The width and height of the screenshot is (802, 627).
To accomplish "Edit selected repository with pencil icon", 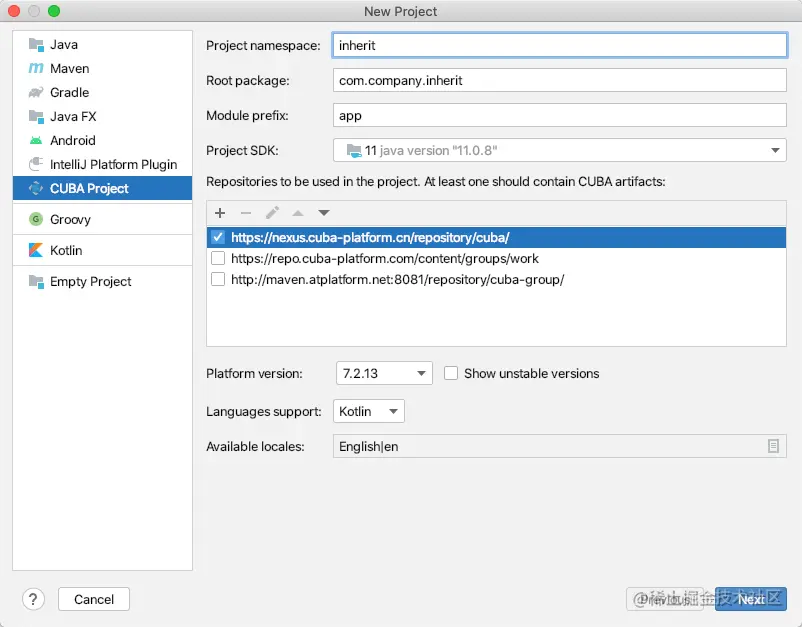I will [x=272, y=213].
